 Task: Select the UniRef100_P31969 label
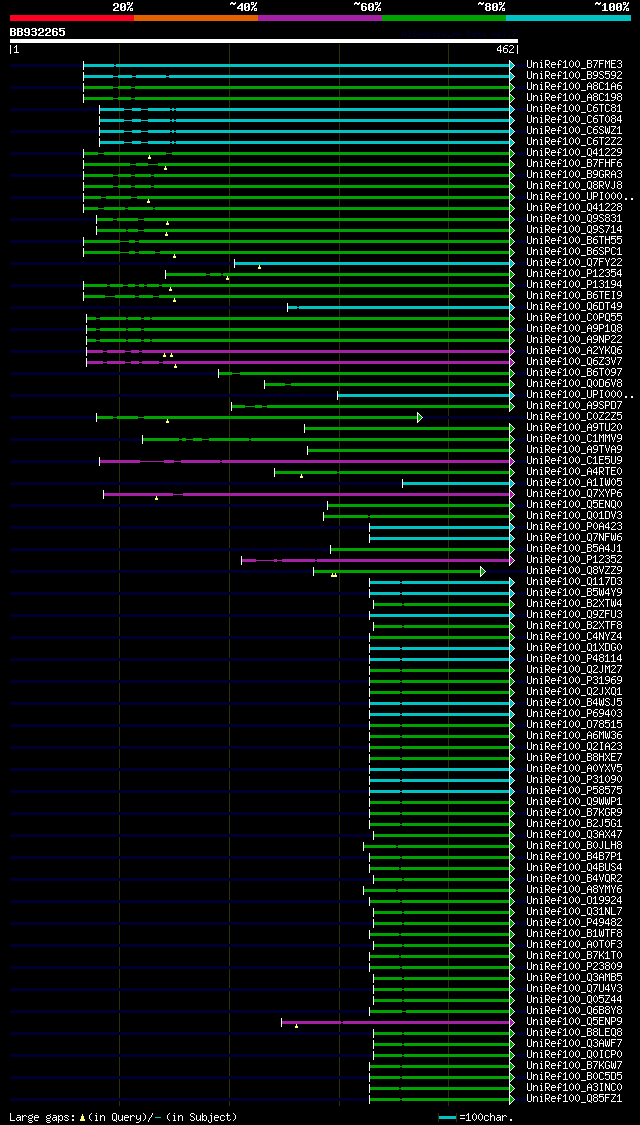coord(574,681)
